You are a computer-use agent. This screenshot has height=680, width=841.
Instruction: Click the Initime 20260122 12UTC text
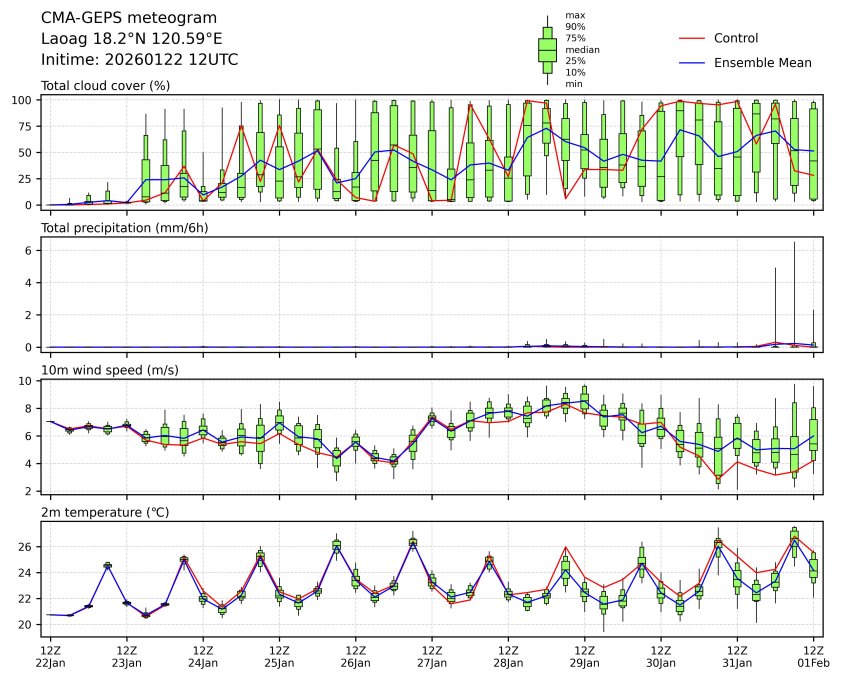(x=139, y=60)
